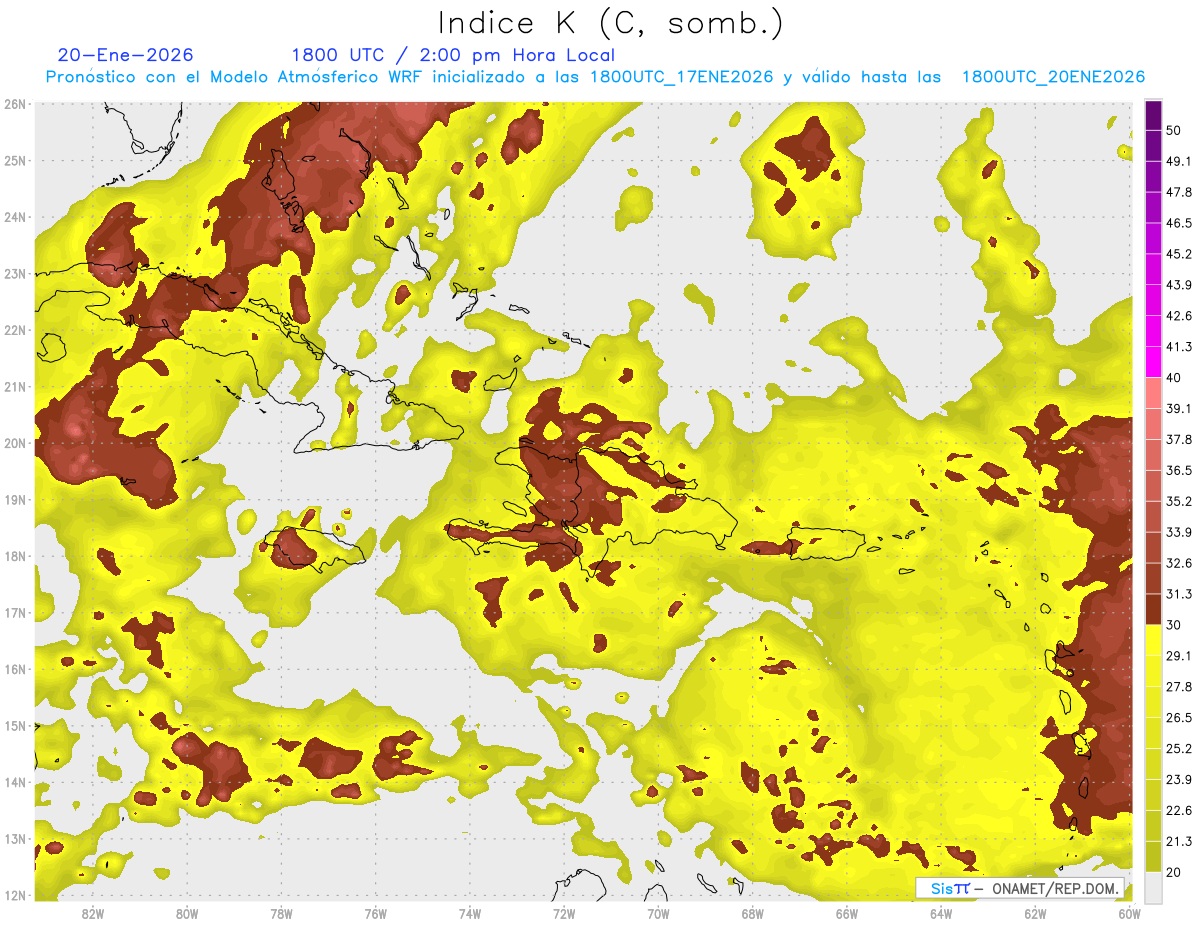Viewport: 1200px width, 927px height.
Task: Click the "64W" longitude axis label
Action: [941, 913]
